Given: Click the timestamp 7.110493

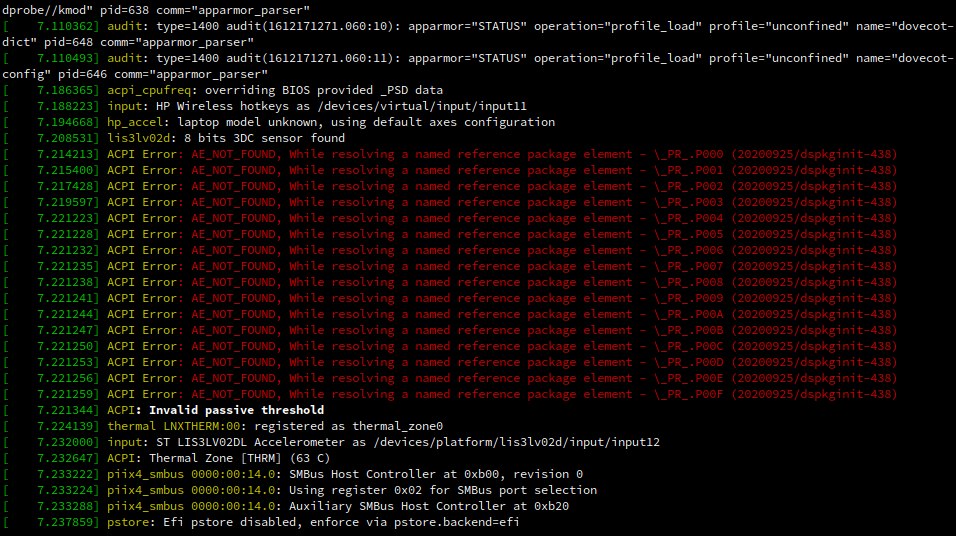Looking at the screenshot, I should [x=66, y=58].
